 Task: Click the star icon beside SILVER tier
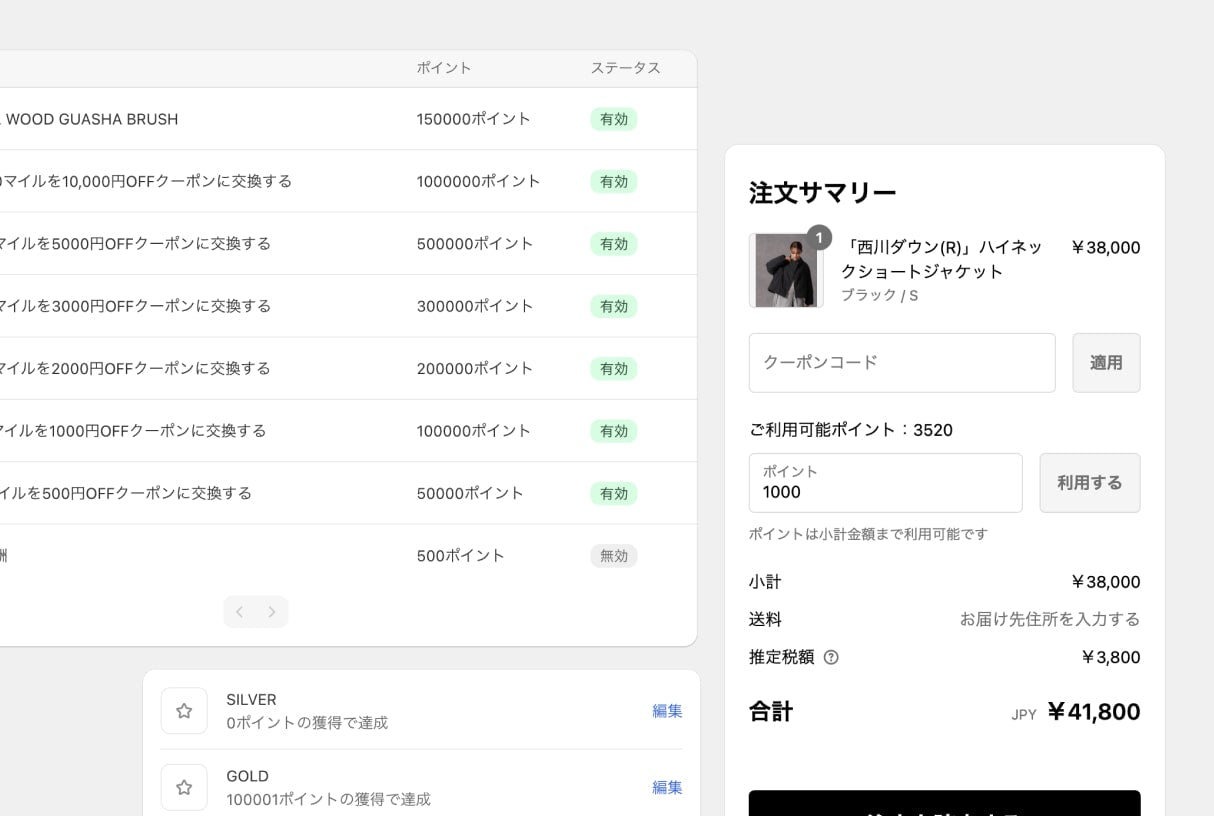184,711
